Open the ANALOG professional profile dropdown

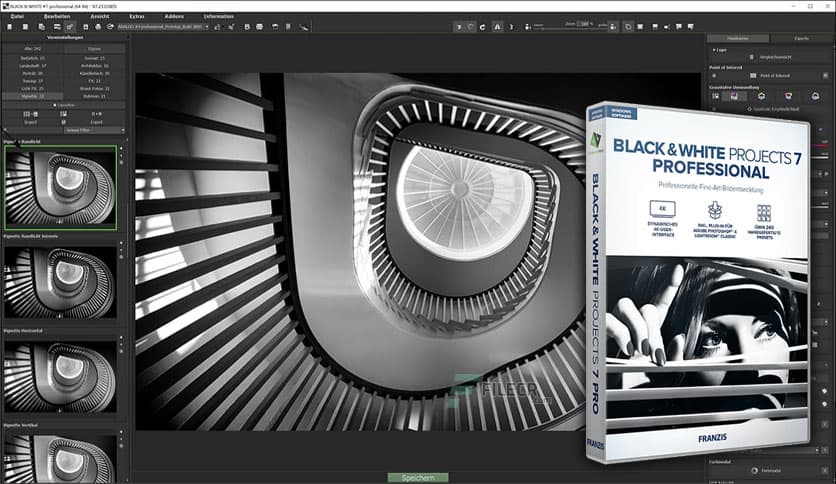[163, 27]
